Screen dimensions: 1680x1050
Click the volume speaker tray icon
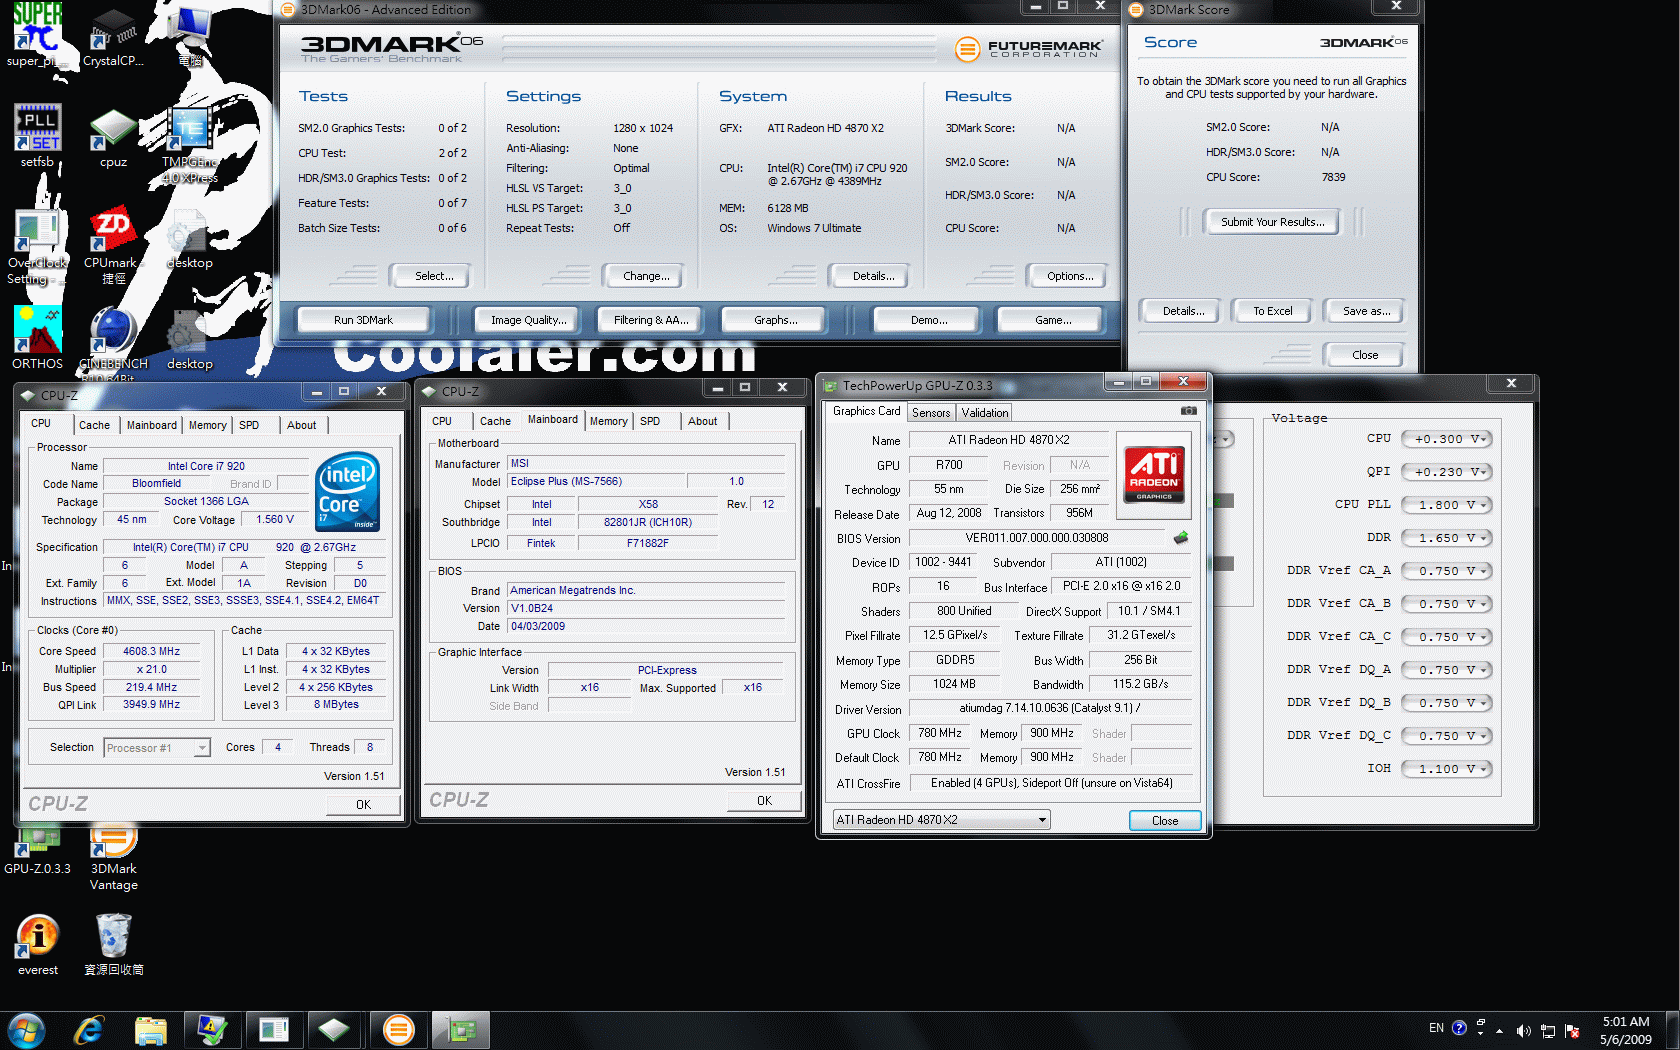pyautogui.click(x=1523, y=1030)
